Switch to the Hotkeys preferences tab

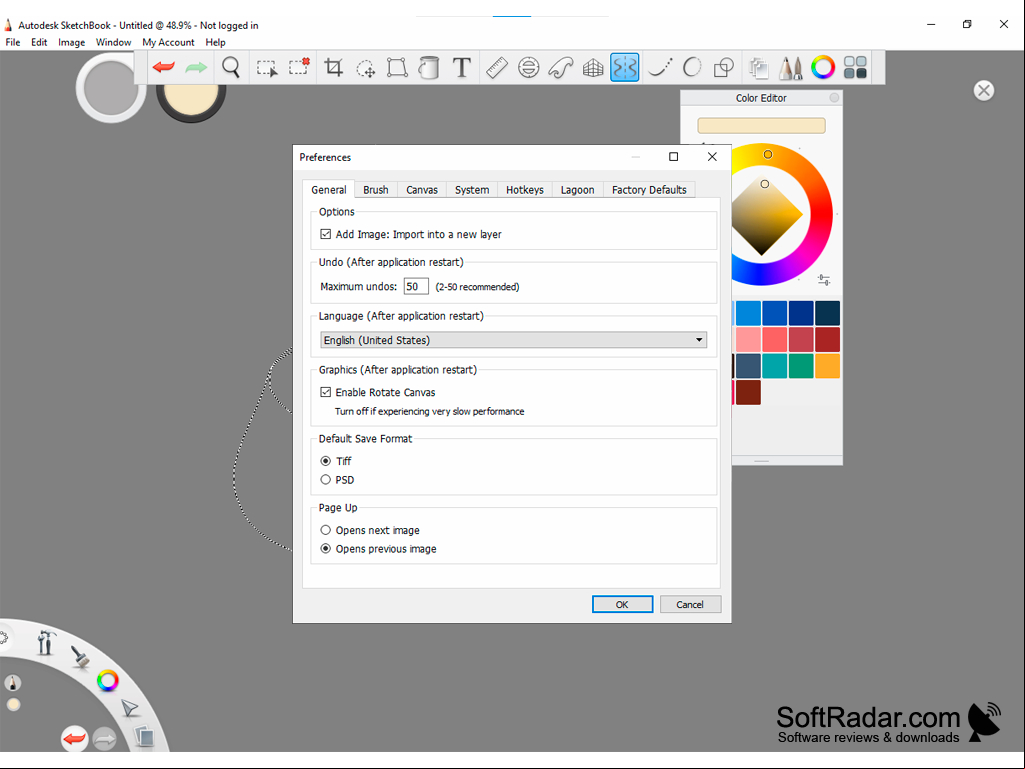[525, 190]
